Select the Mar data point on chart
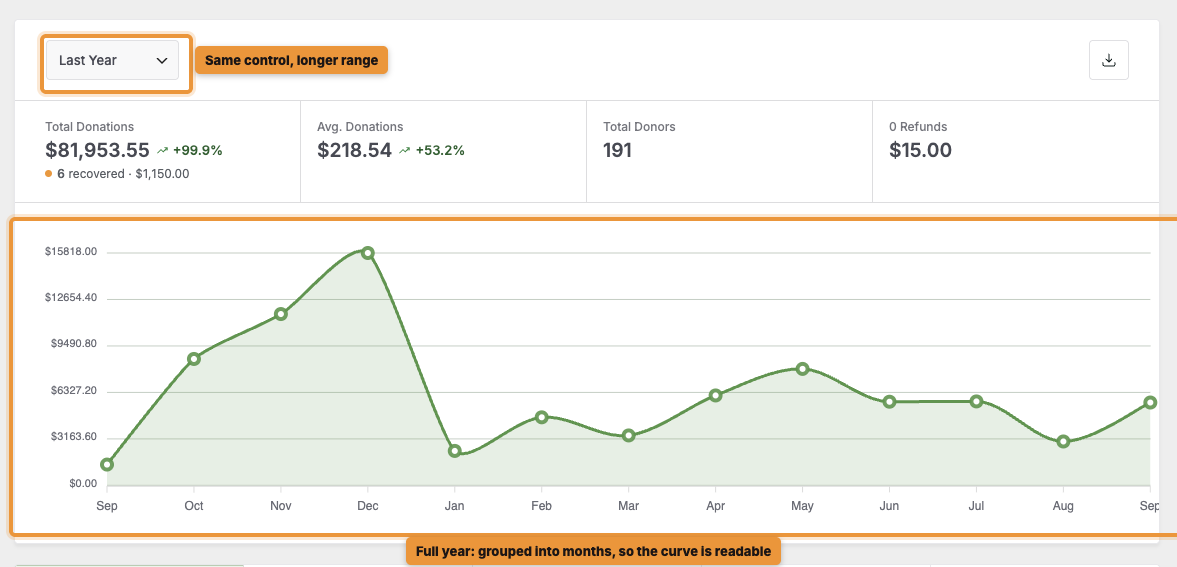Screen dimensions: 1177x567 tap(629, 436)
